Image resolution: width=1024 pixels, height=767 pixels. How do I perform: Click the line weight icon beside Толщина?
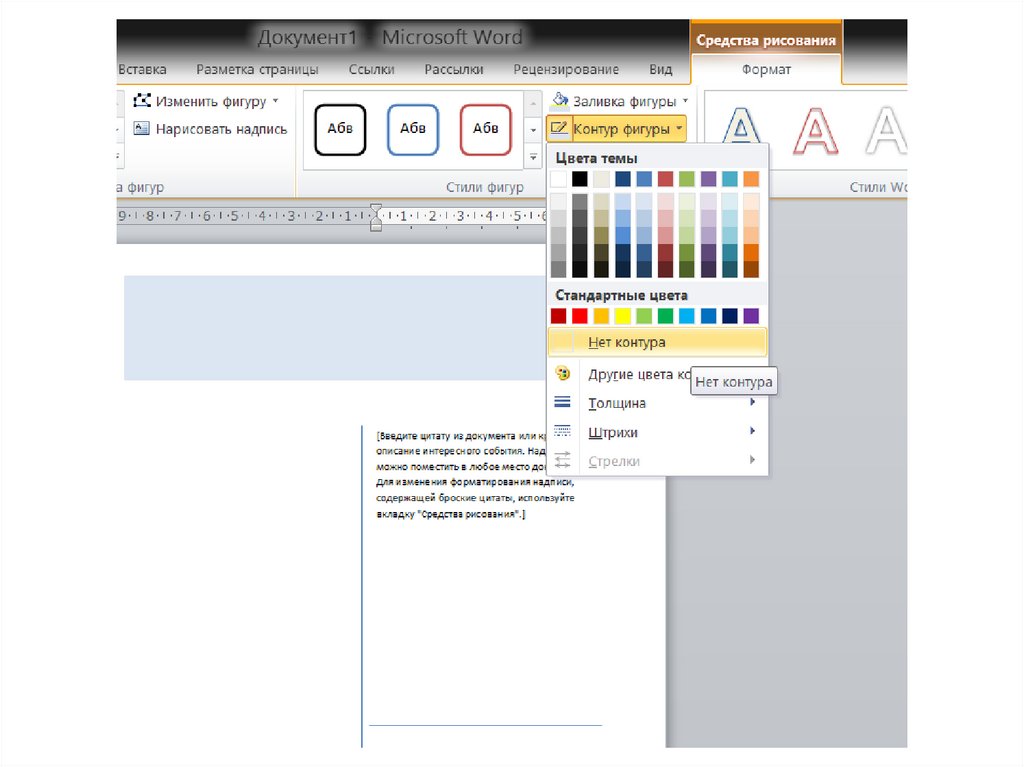pos(562,403)
